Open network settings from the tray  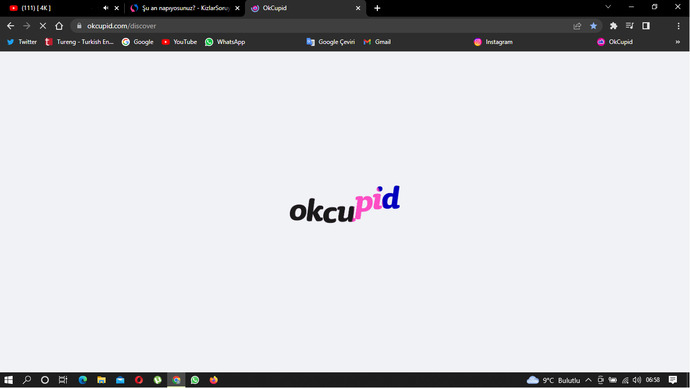(x=625, y=380)
